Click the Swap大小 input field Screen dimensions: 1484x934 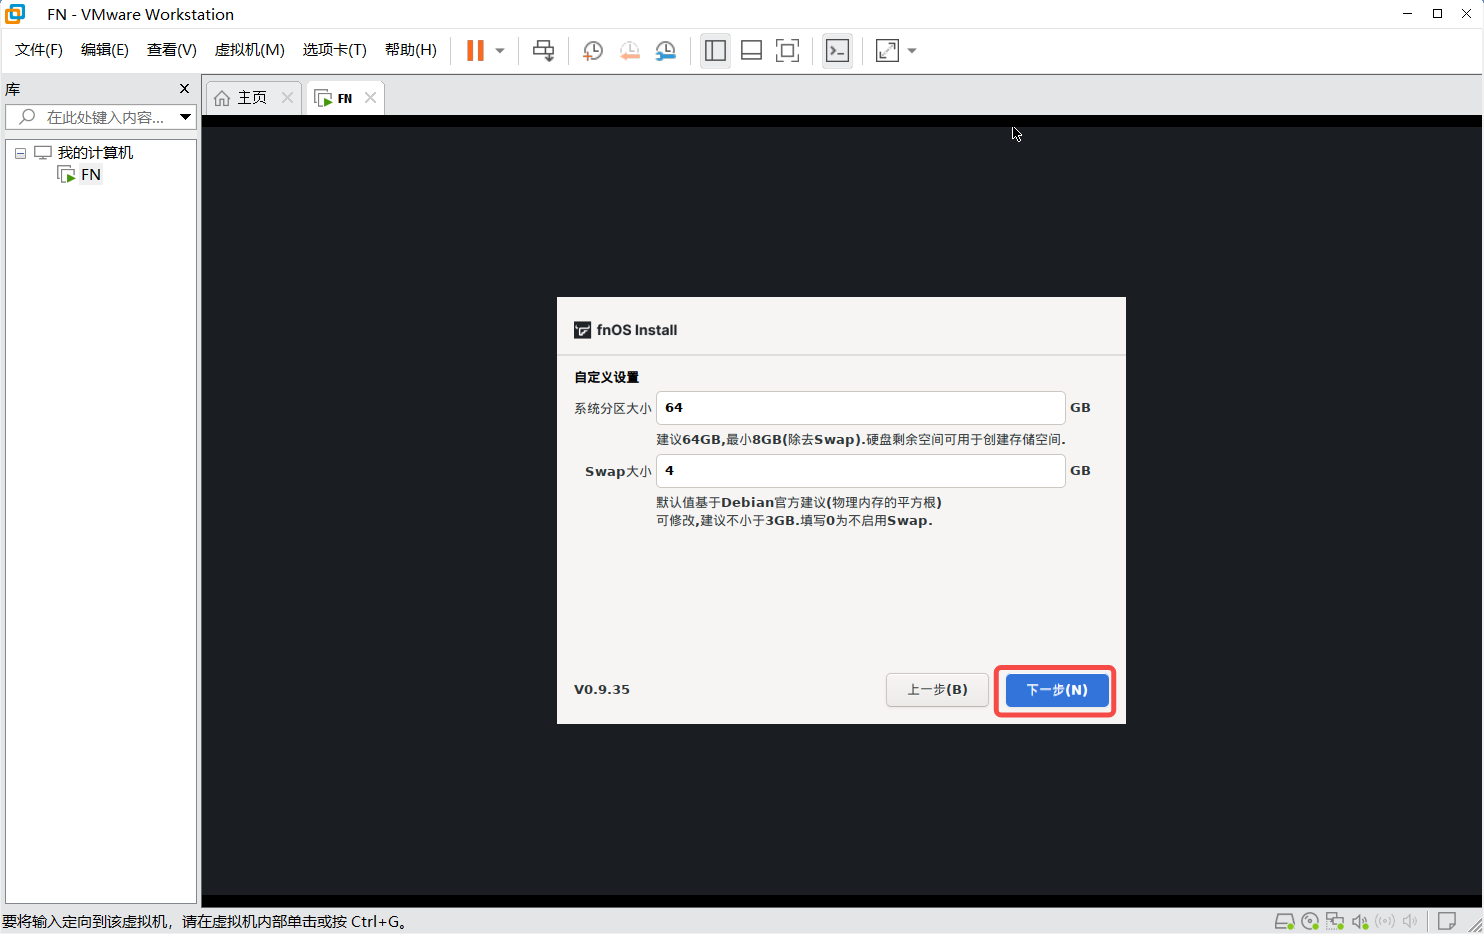point(860,471)
